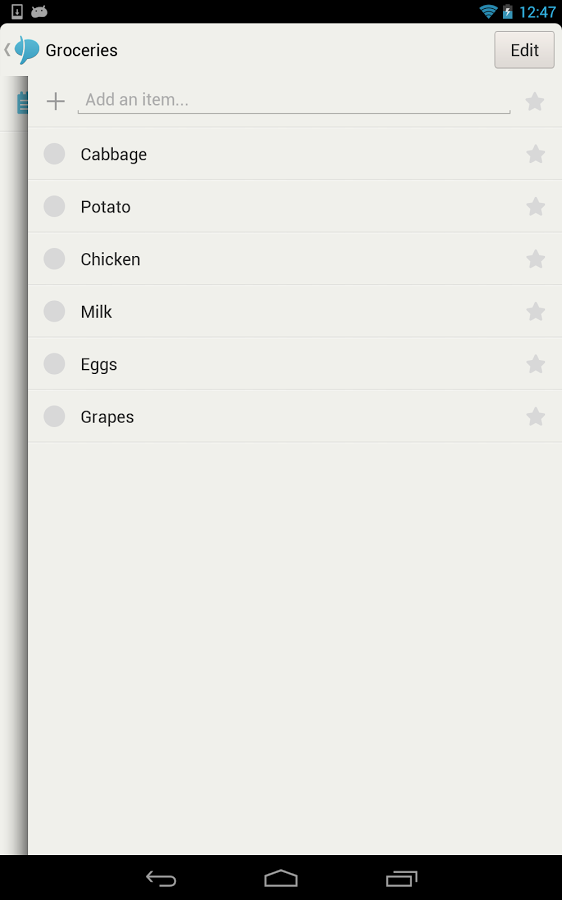This screenshot has height=900, width=562.
Task: Click the Edit button
Action: (524, 50)
